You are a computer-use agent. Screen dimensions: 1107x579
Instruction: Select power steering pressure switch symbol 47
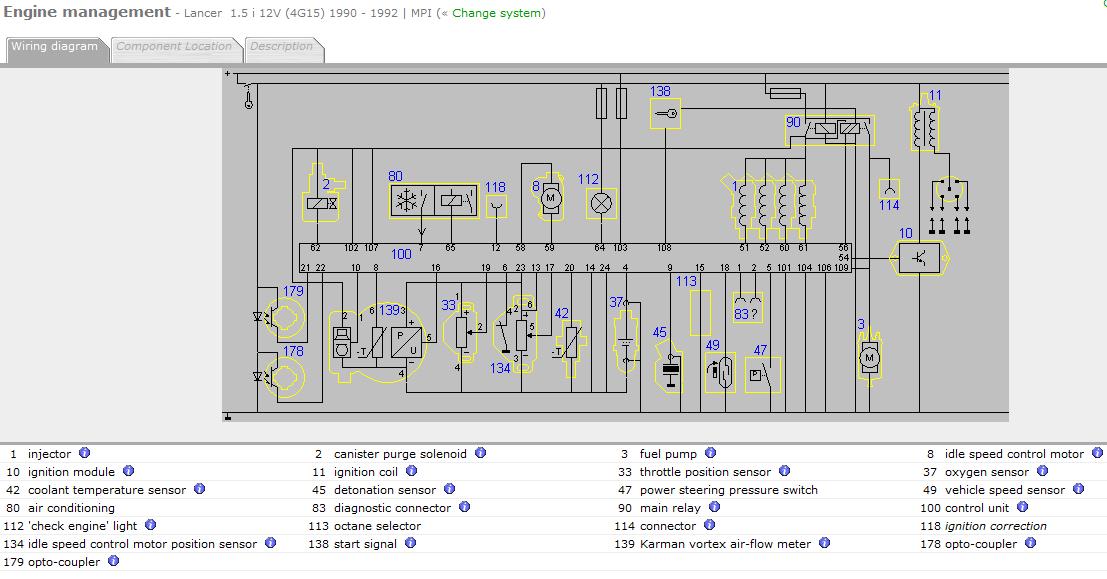point(762,374)
